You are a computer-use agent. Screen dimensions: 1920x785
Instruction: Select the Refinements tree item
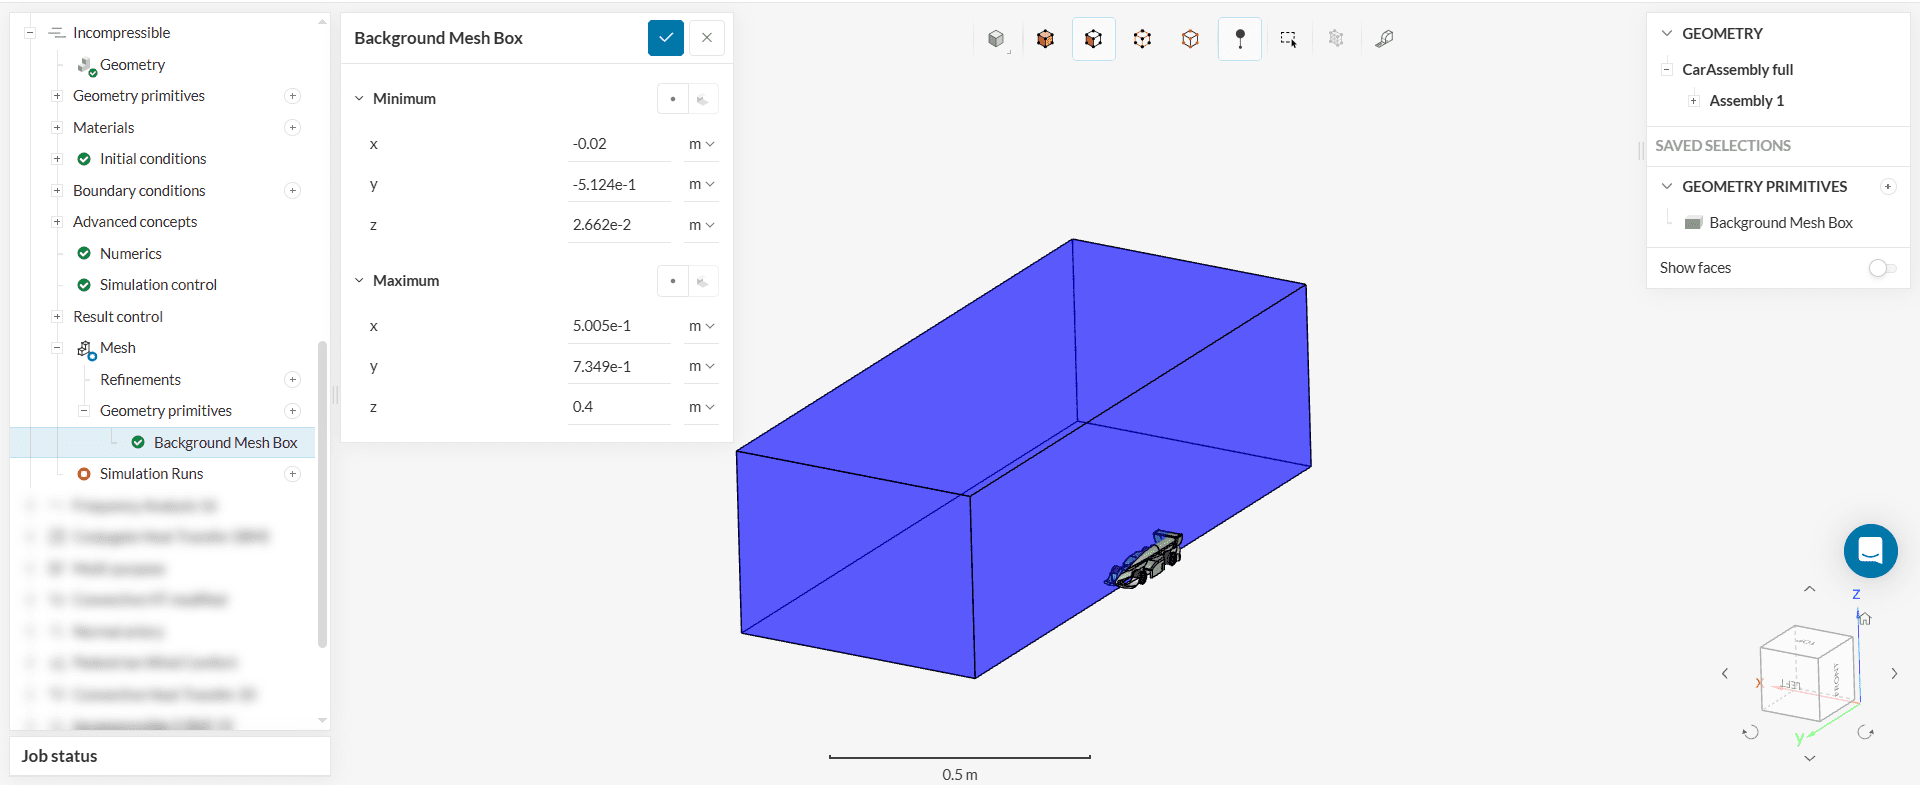140,380
